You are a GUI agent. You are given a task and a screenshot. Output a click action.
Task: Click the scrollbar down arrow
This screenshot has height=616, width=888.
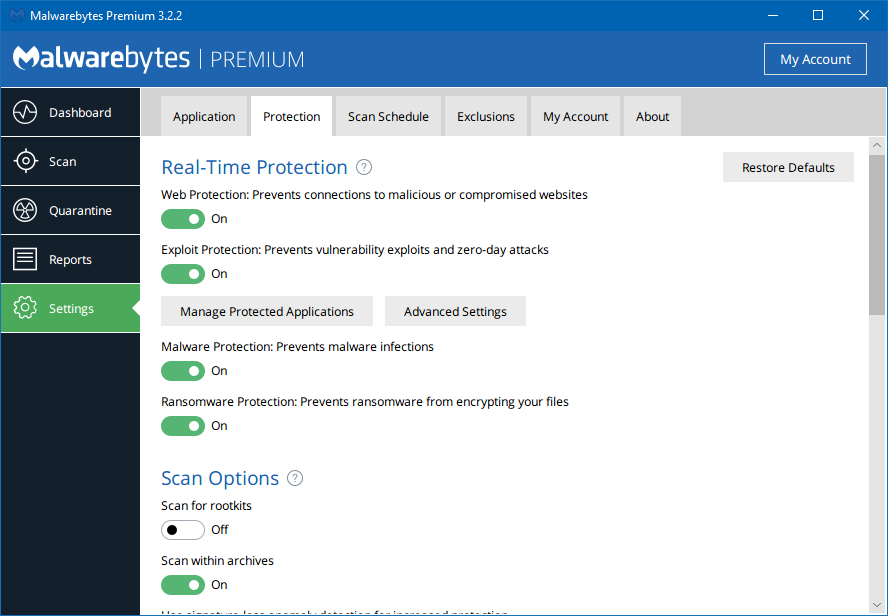[877, 607]
